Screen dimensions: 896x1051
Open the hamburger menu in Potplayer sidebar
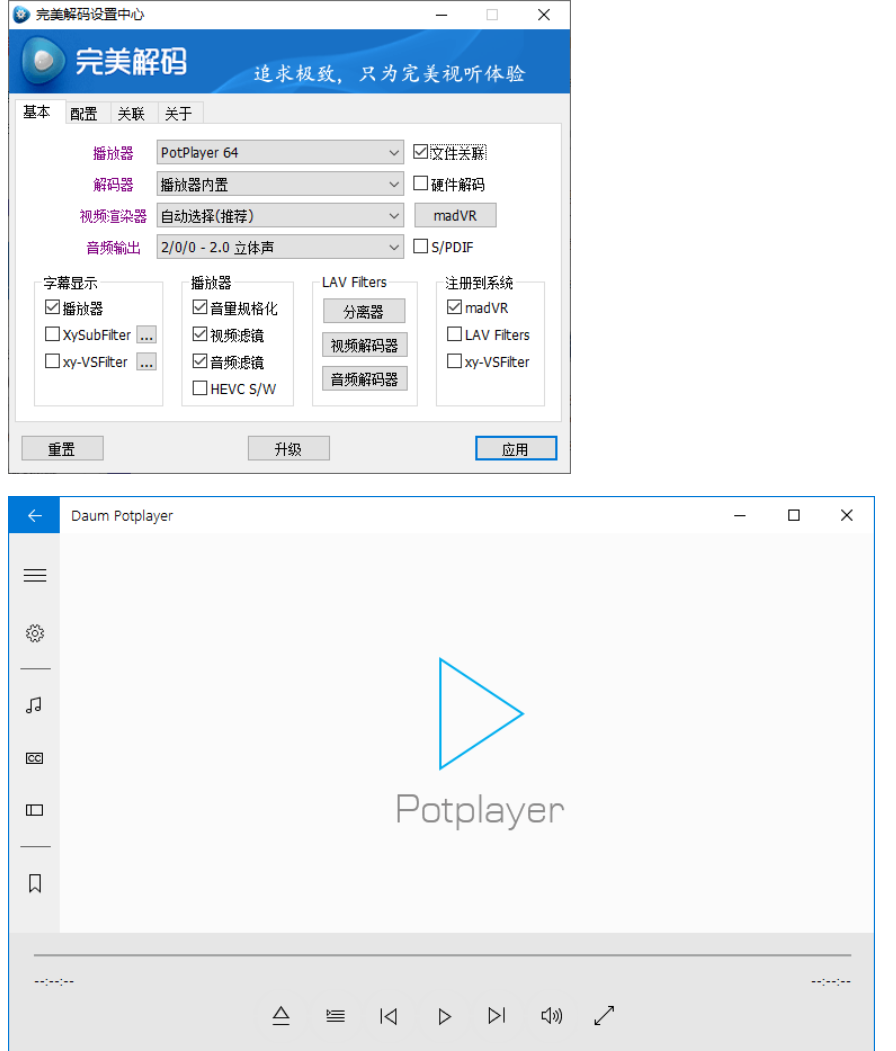click(x=35, y=575)
